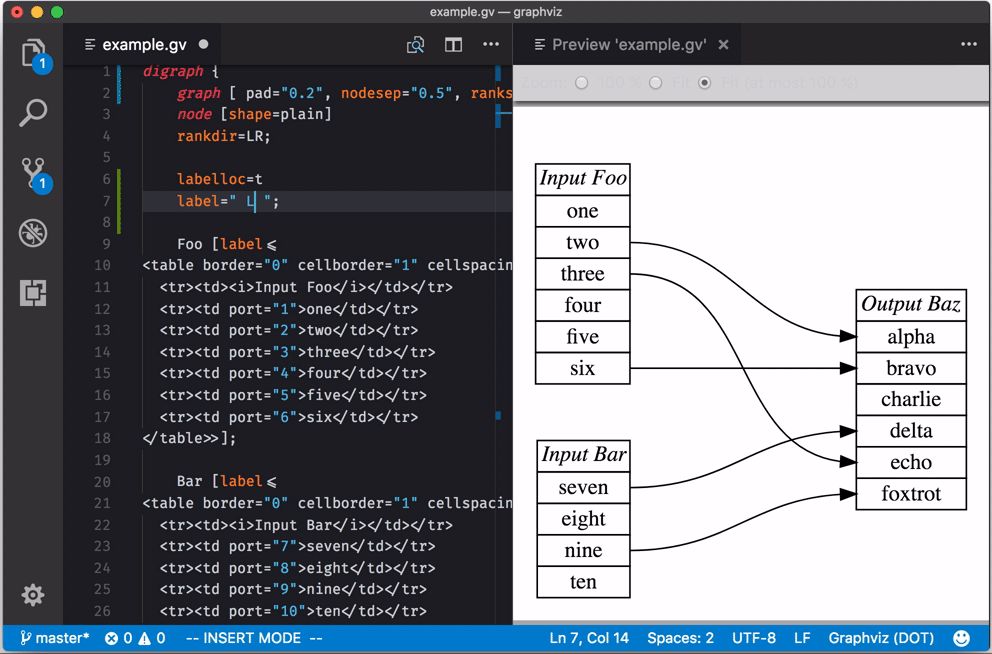Click the feedback smiley icon in status bar

[962, 638]
